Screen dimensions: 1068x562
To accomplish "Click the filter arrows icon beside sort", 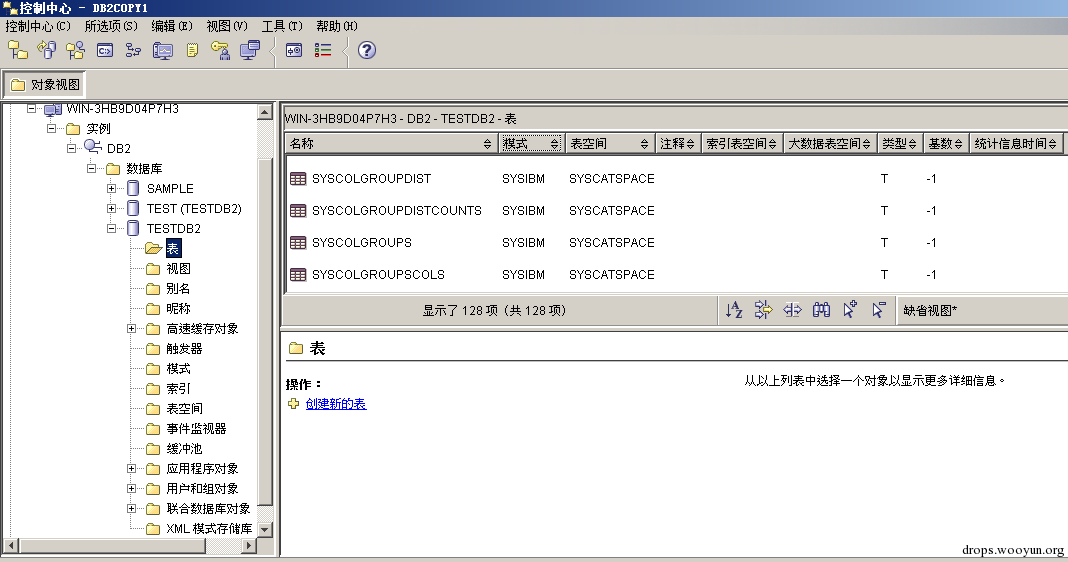I will pos(763,310).
